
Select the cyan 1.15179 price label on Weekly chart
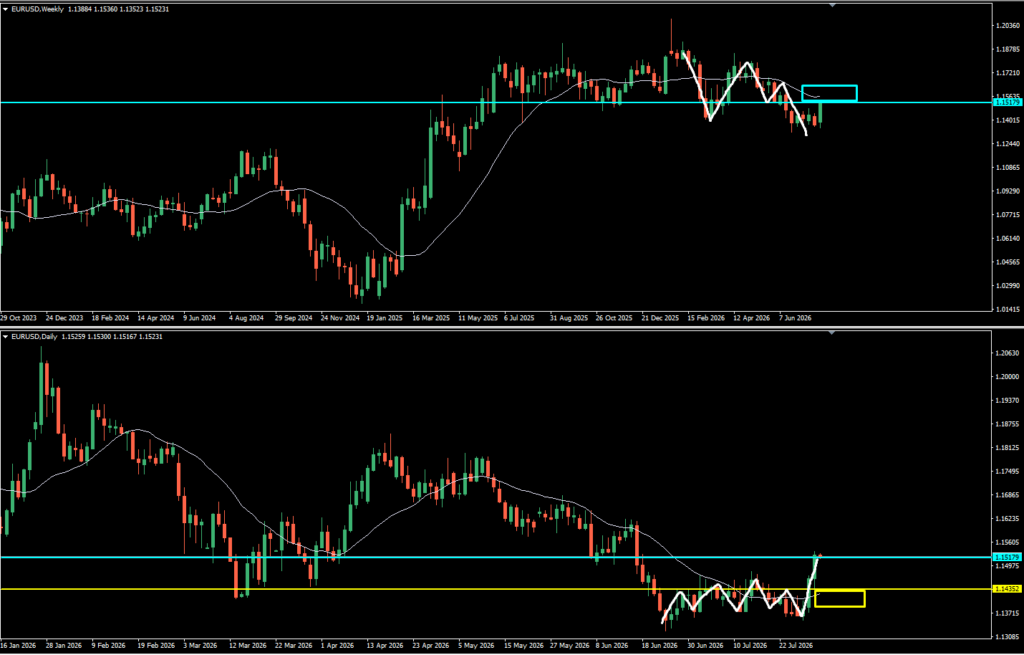pos(1007,103)
